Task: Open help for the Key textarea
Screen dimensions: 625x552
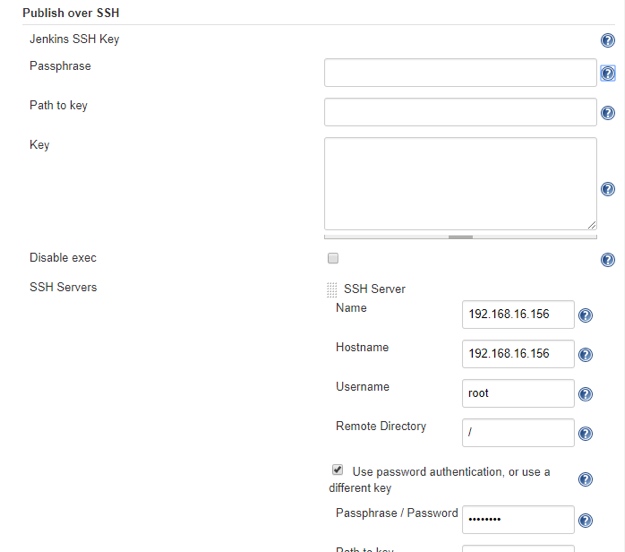Action: coord(607,189)
